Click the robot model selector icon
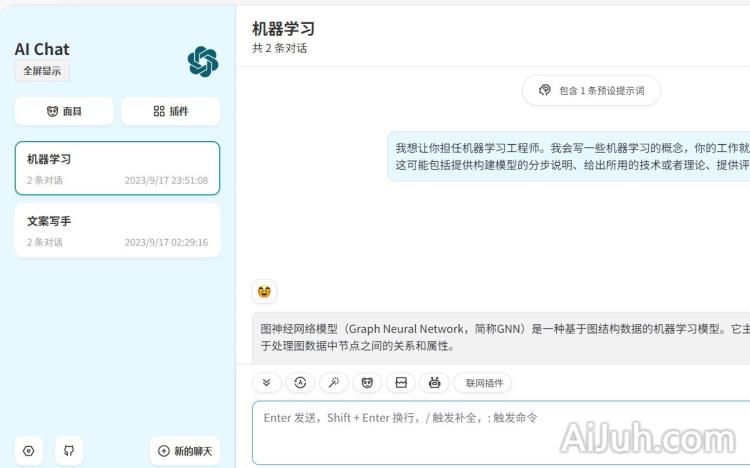Image resolution: width=750 pixels, height=468 pixels. tap(434, 383)
